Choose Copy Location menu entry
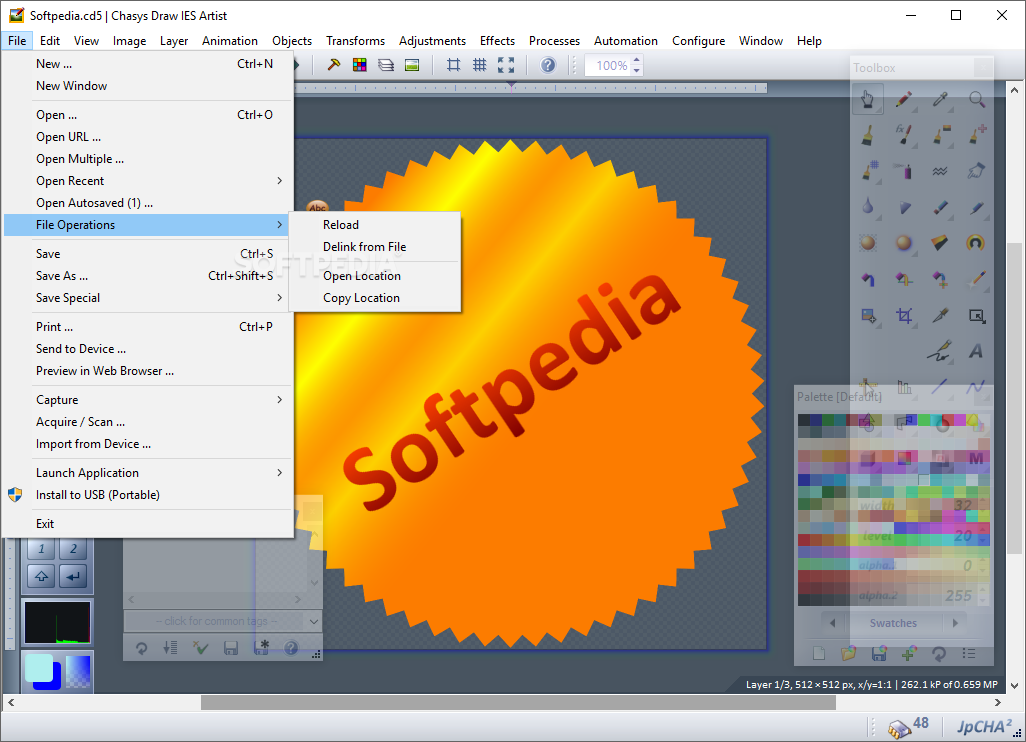 375,298
